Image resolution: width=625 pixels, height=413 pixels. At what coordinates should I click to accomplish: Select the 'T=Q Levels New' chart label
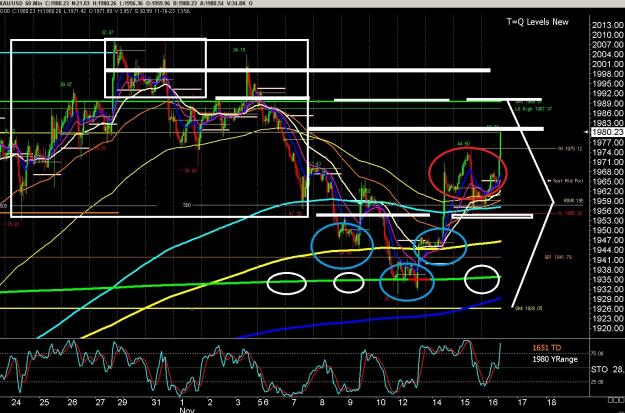(x=537, y=22)
